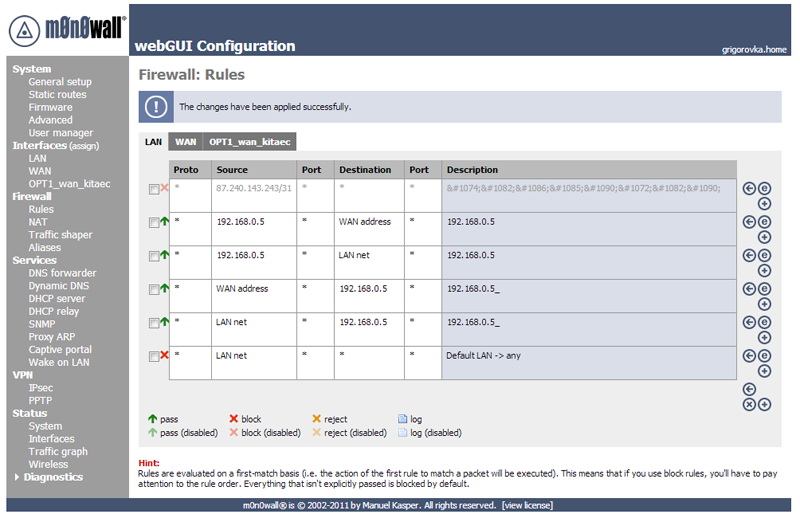
Task: Move selected rules before the 87.240.143.243/31 rule
Action: point(748,188)
